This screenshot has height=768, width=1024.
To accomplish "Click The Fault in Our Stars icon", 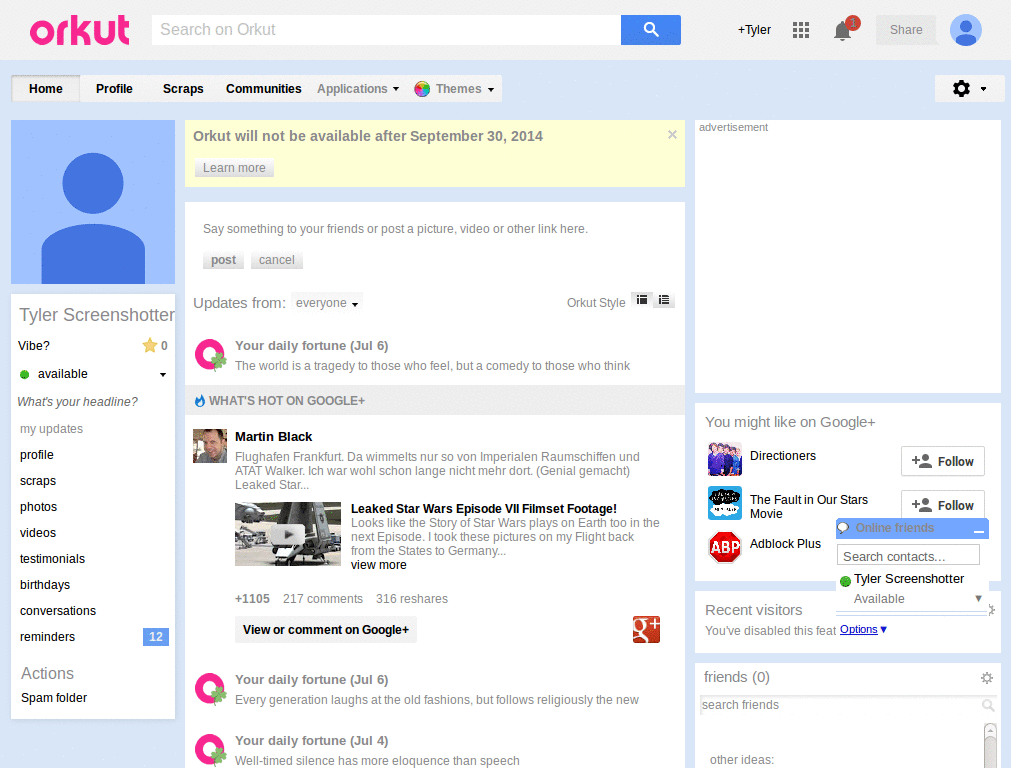I will click(725, 504).
